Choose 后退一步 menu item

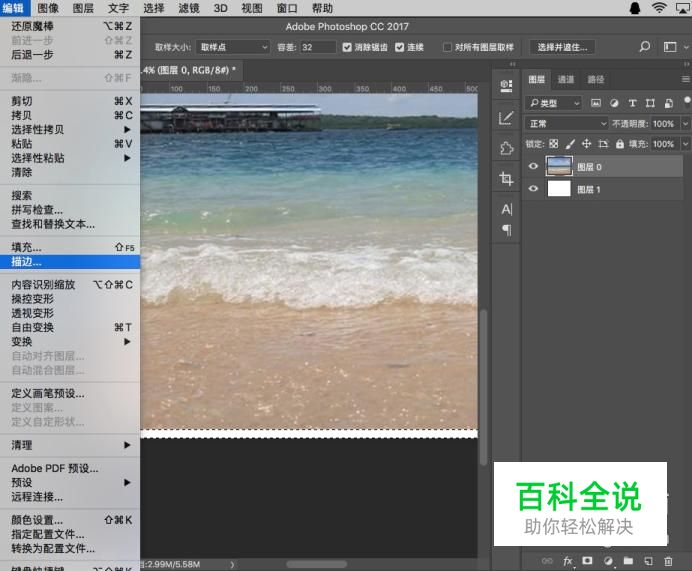tap(71, 55)
